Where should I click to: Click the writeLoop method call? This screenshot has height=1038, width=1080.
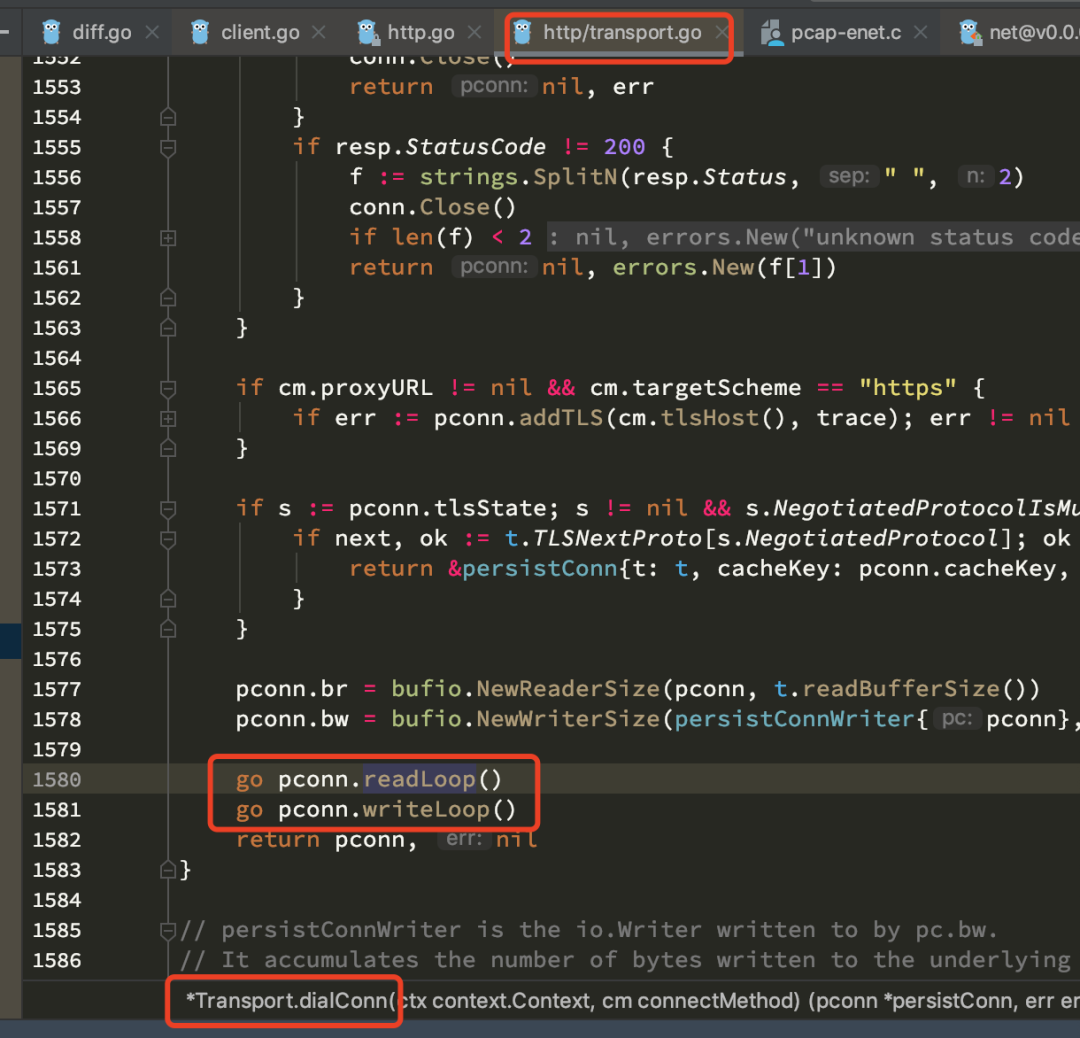tap(426, 809)
